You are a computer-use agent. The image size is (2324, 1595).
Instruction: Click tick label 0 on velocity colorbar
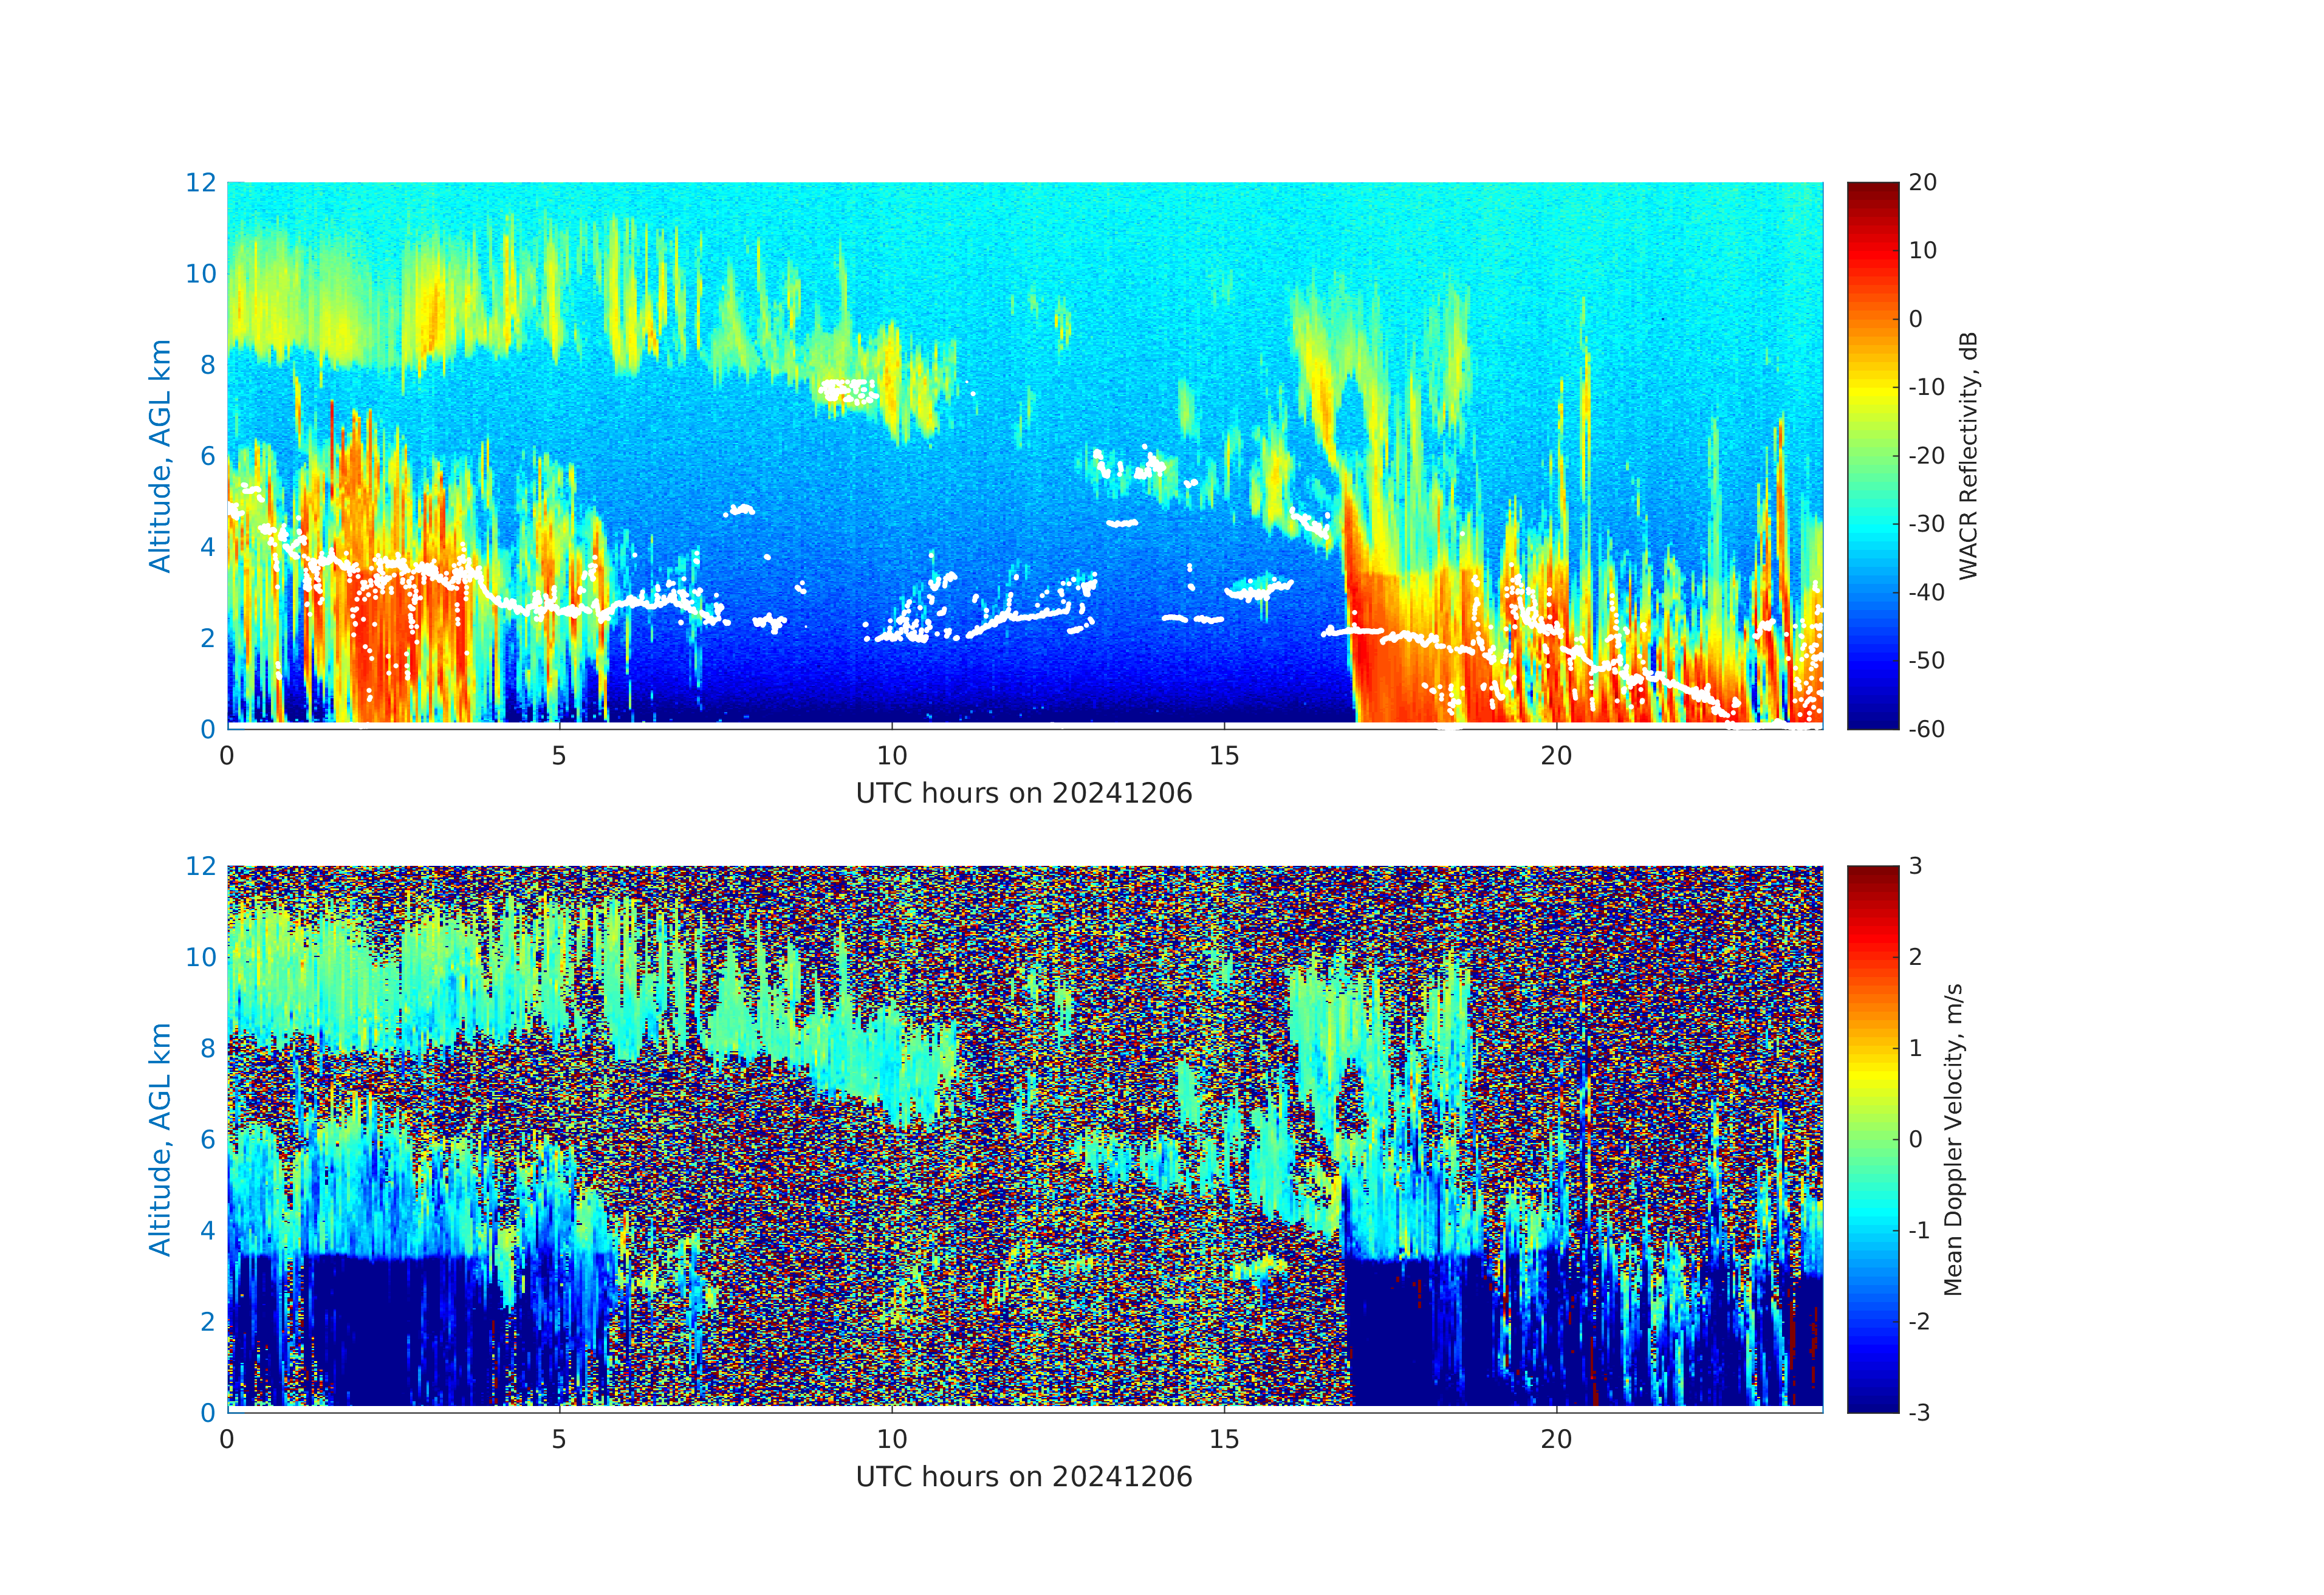pyautogui.click(x=1915, y=1139)
